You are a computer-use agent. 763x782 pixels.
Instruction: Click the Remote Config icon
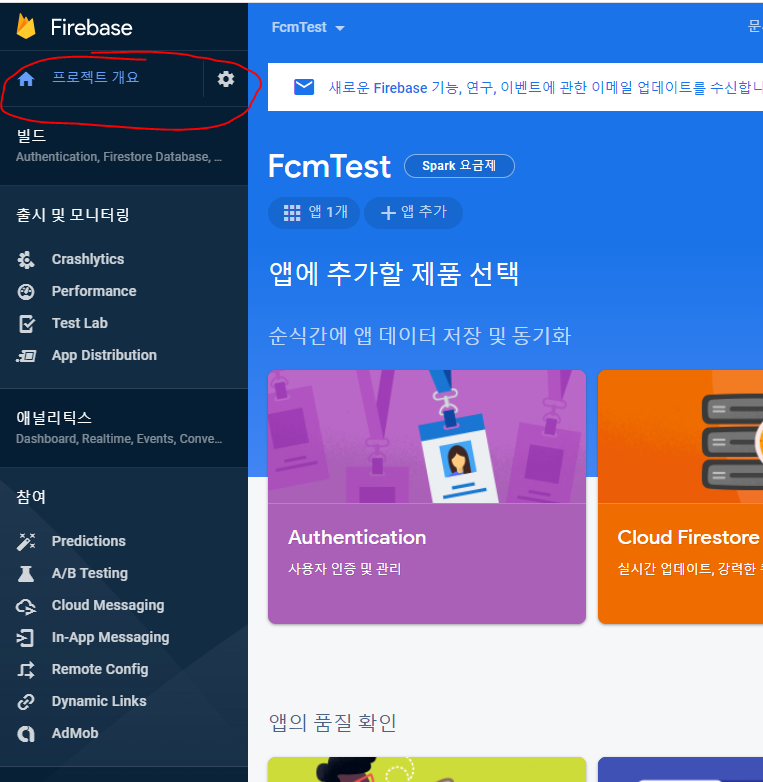click(x=26, y=670)
